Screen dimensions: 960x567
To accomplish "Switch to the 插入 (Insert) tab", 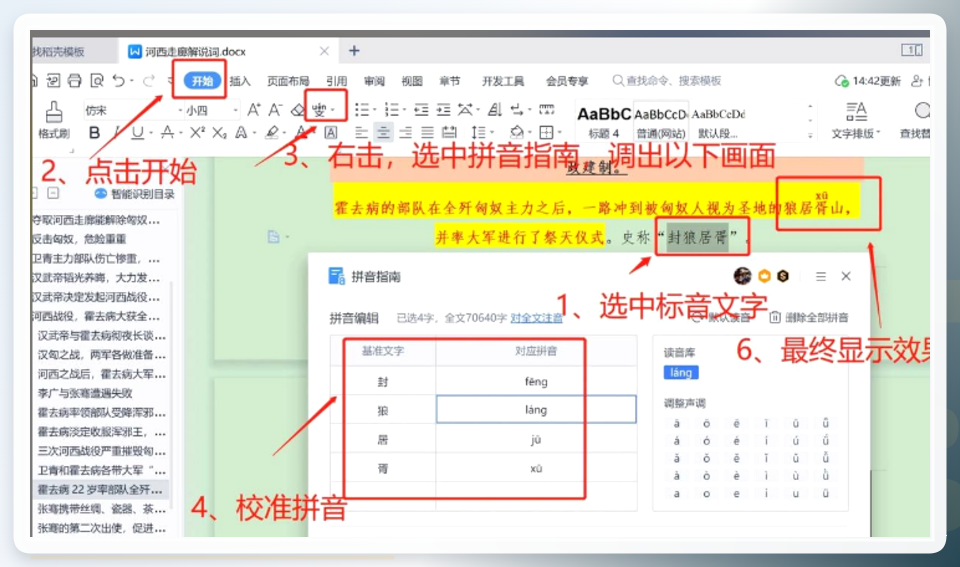I will [x=240, y=81].
